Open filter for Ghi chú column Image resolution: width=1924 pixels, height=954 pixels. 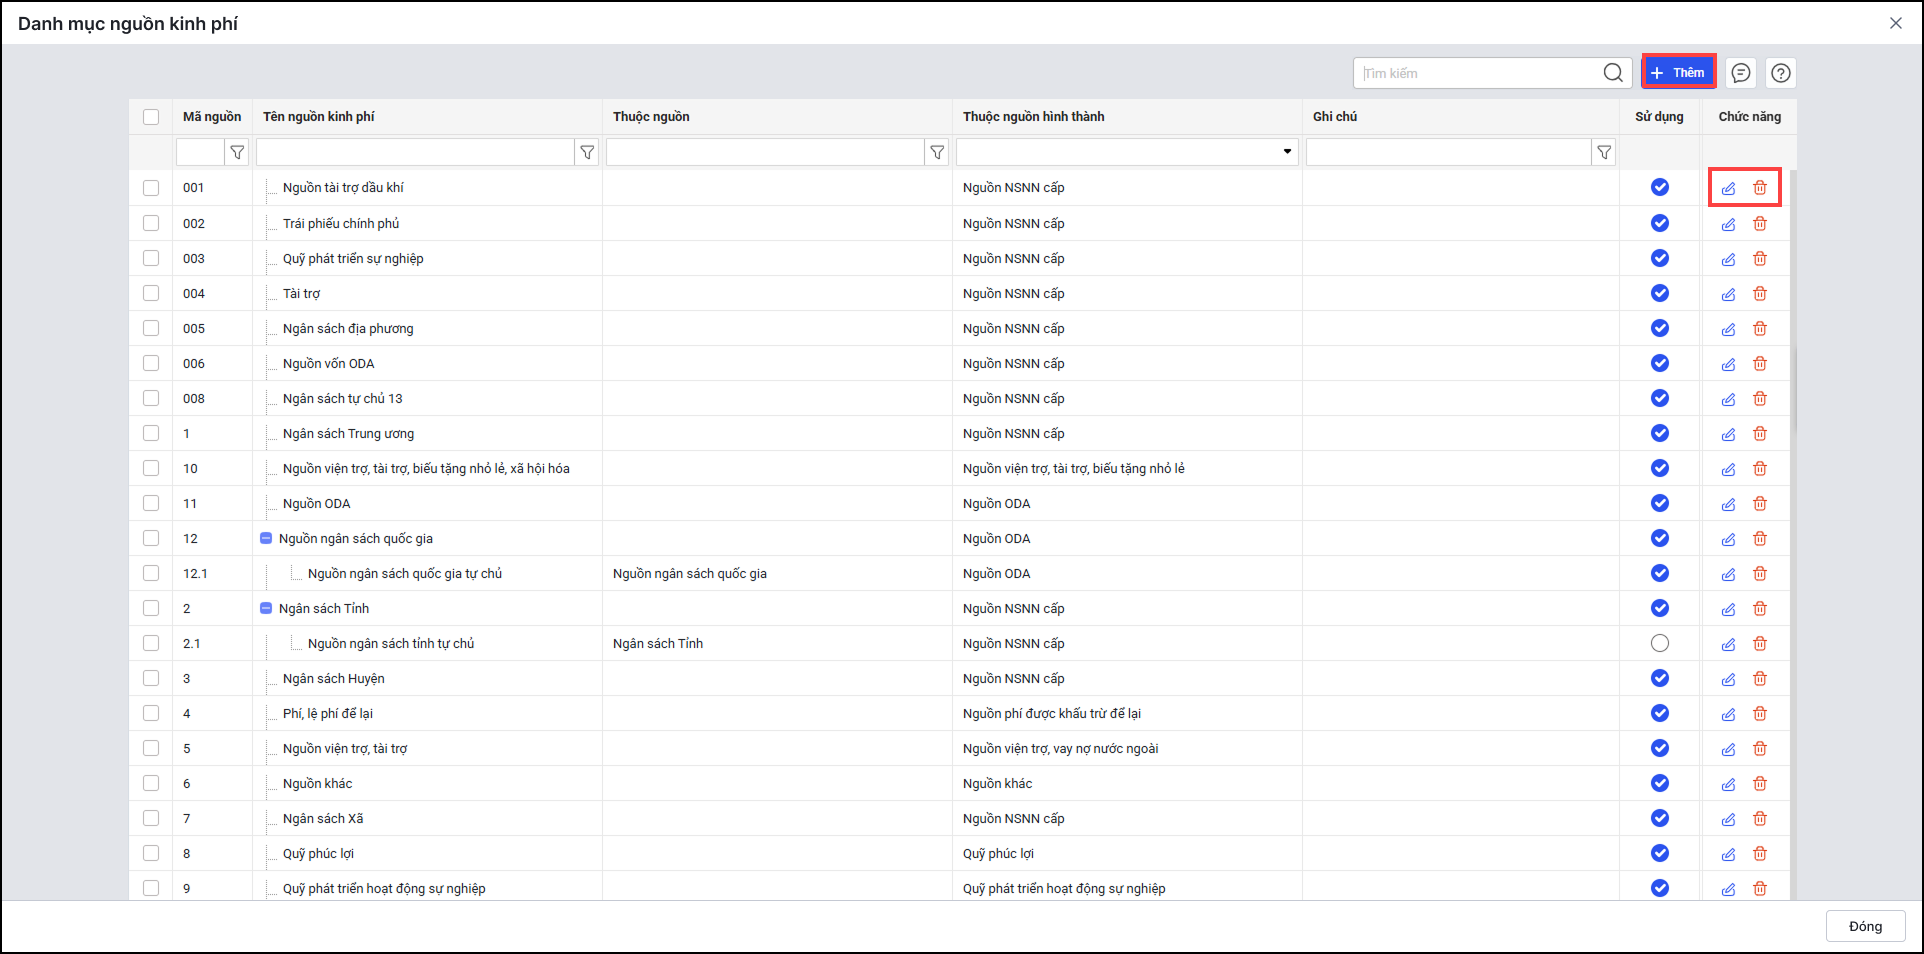(x=1604, y=152)
